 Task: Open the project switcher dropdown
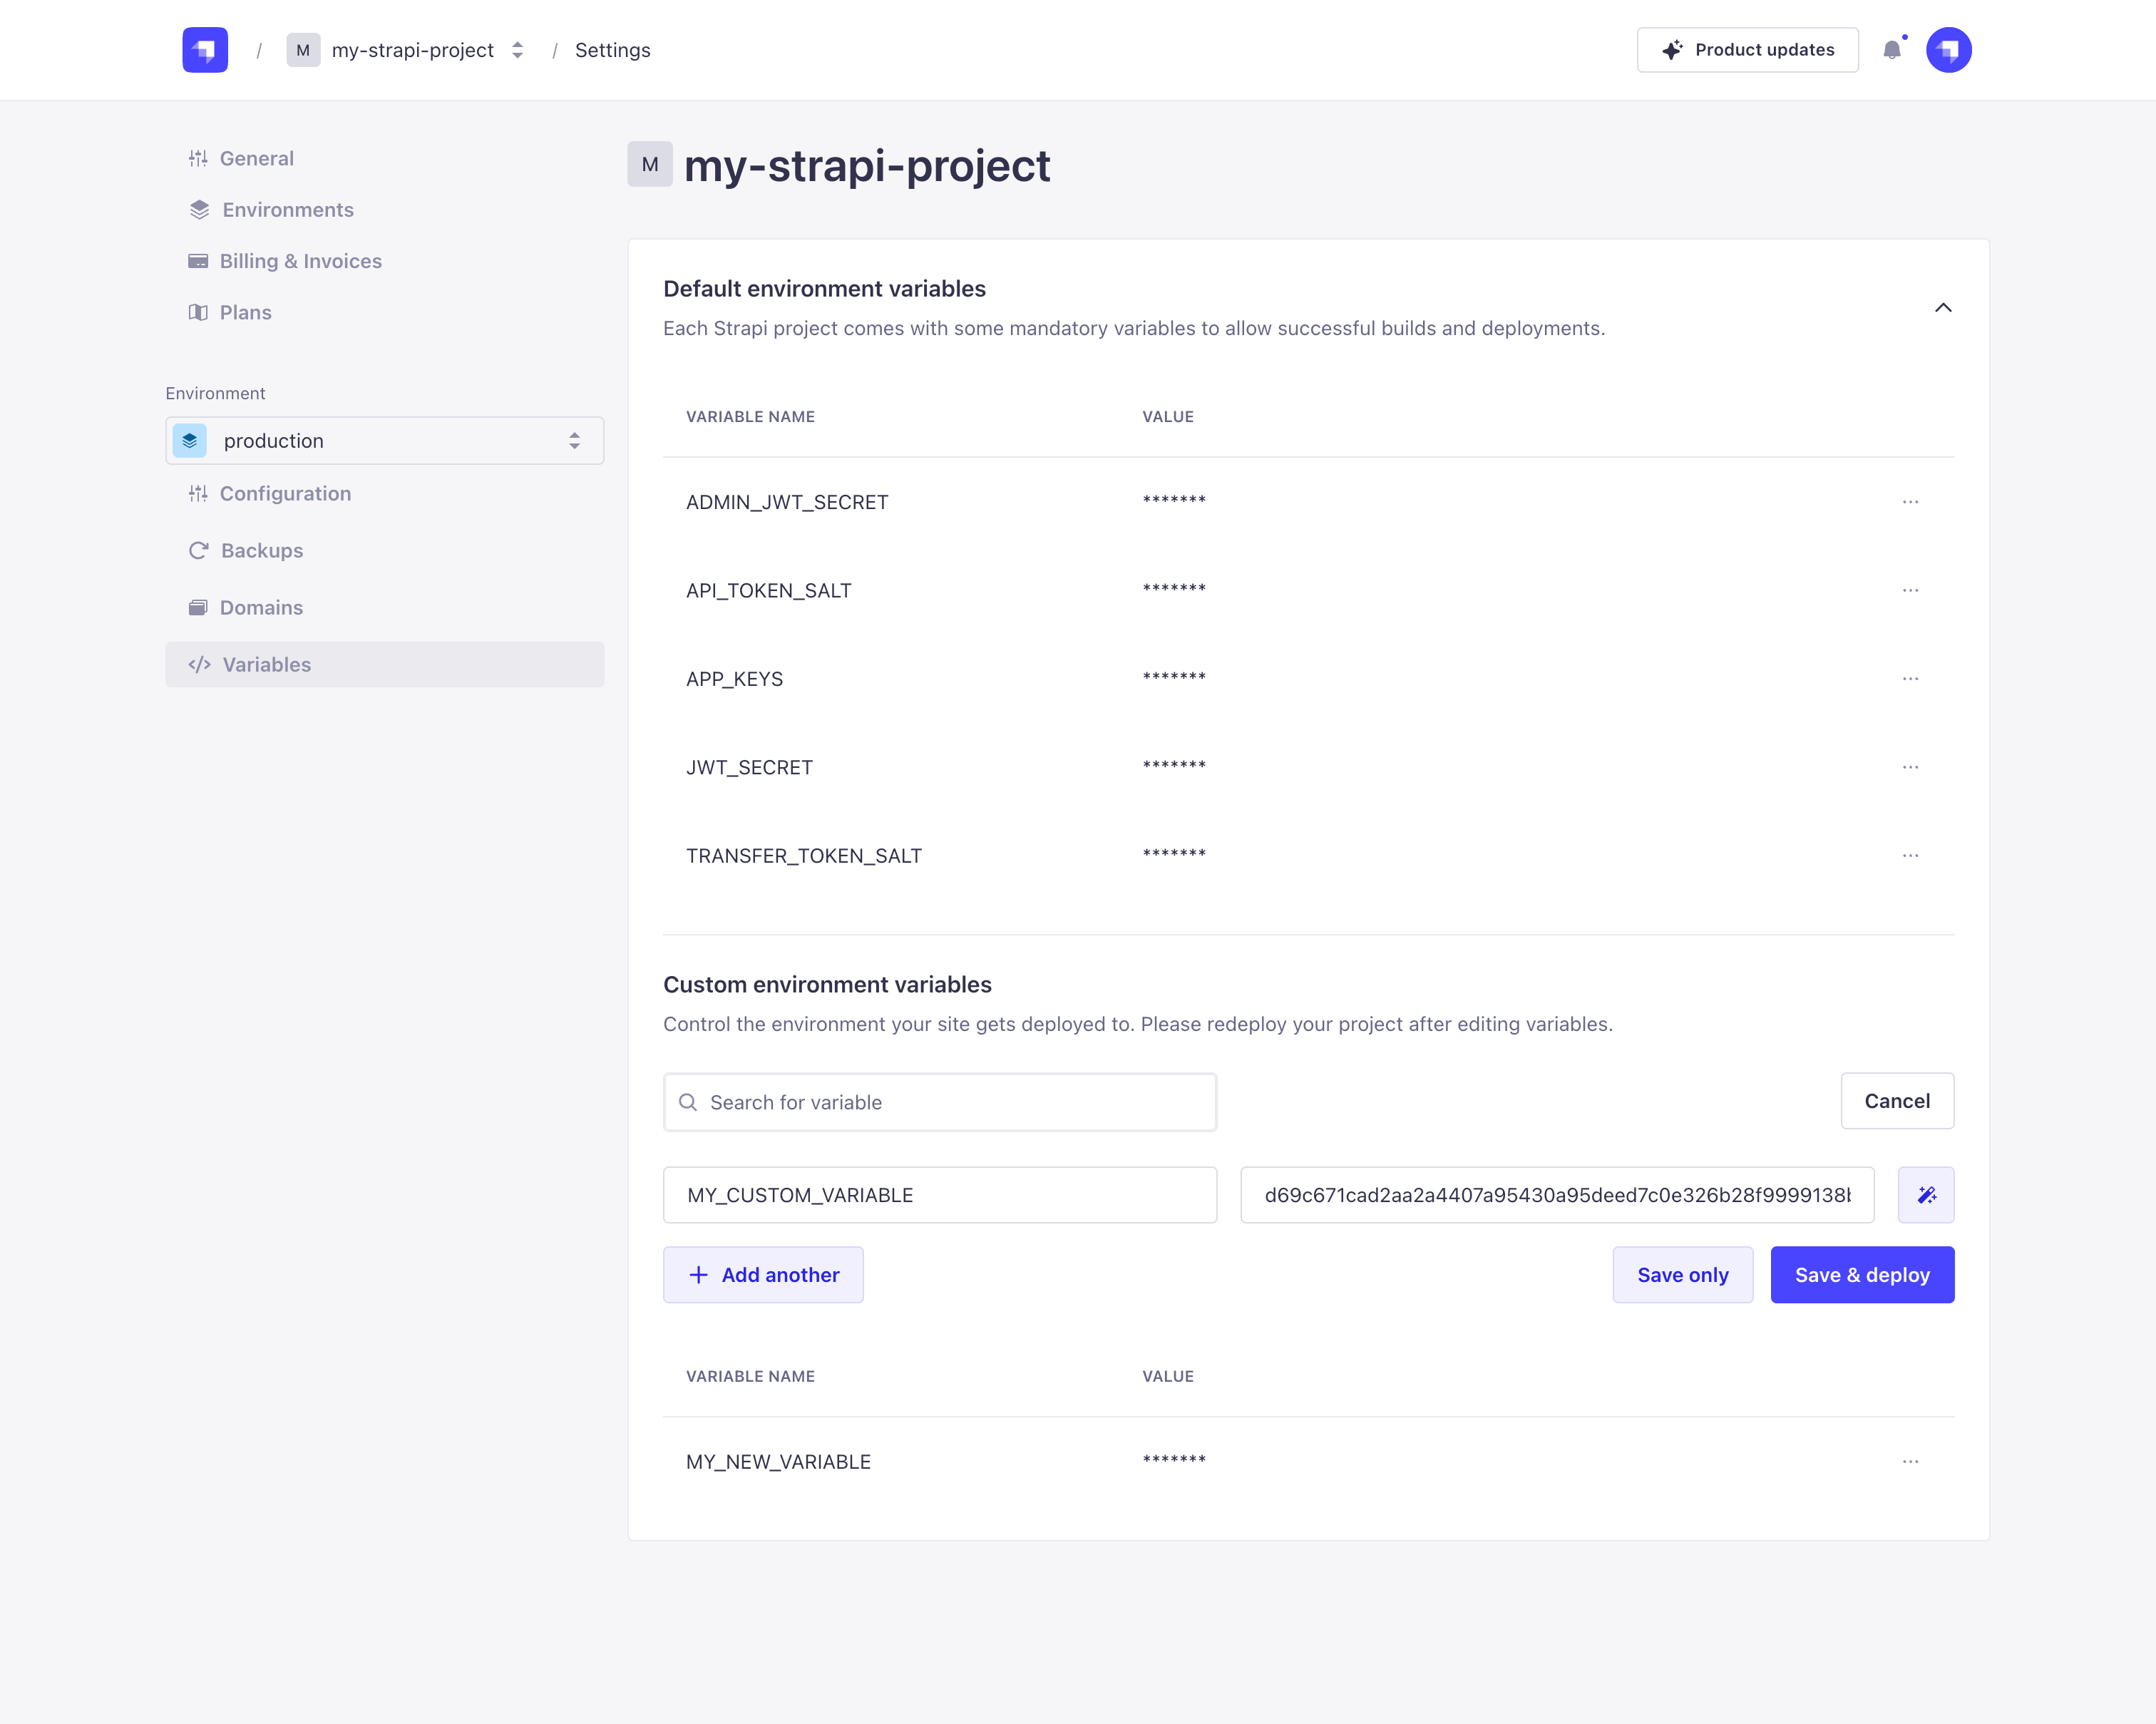click(517, 50)
